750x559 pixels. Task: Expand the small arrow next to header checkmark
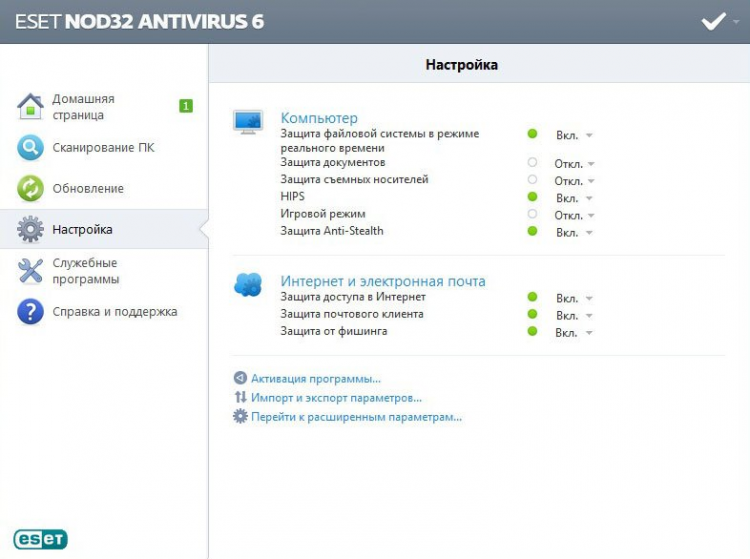pyautogui.click(x=735, y=22)
